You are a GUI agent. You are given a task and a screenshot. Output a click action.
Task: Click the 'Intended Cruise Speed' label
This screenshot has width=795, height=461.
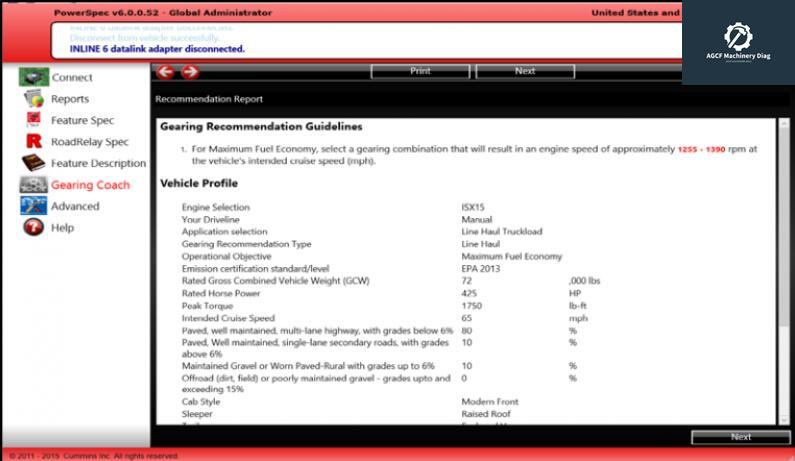[x=228, y=318]
